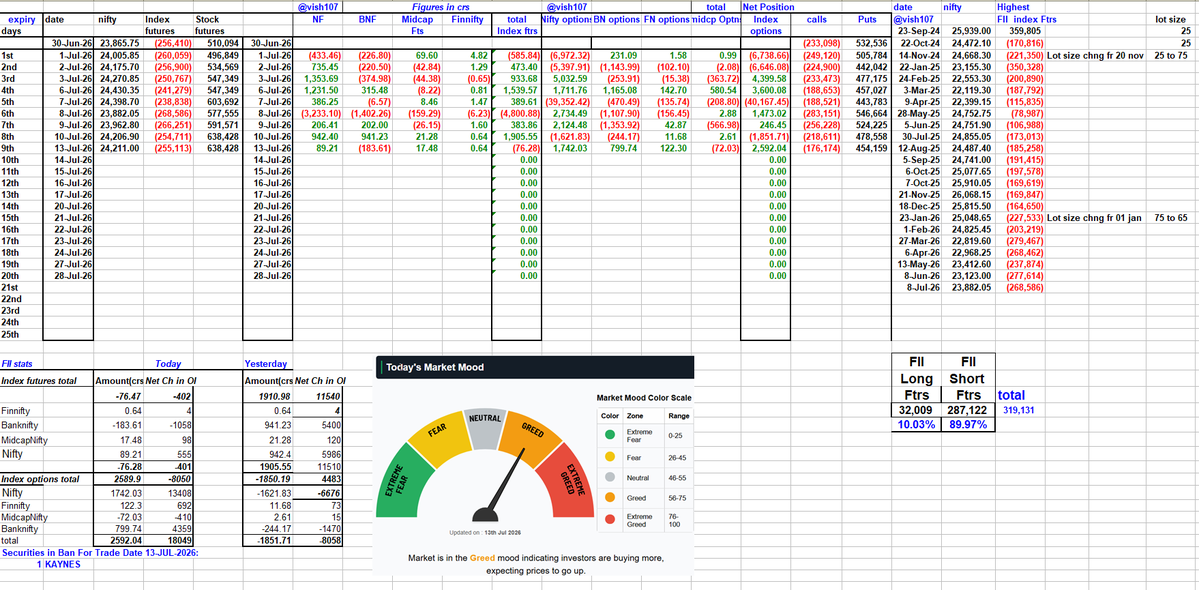Click the 'Updated on : 13th Jul 2026' label
Screen dimensions: 1199x590
pyautogui.click(x=485, y=532)
